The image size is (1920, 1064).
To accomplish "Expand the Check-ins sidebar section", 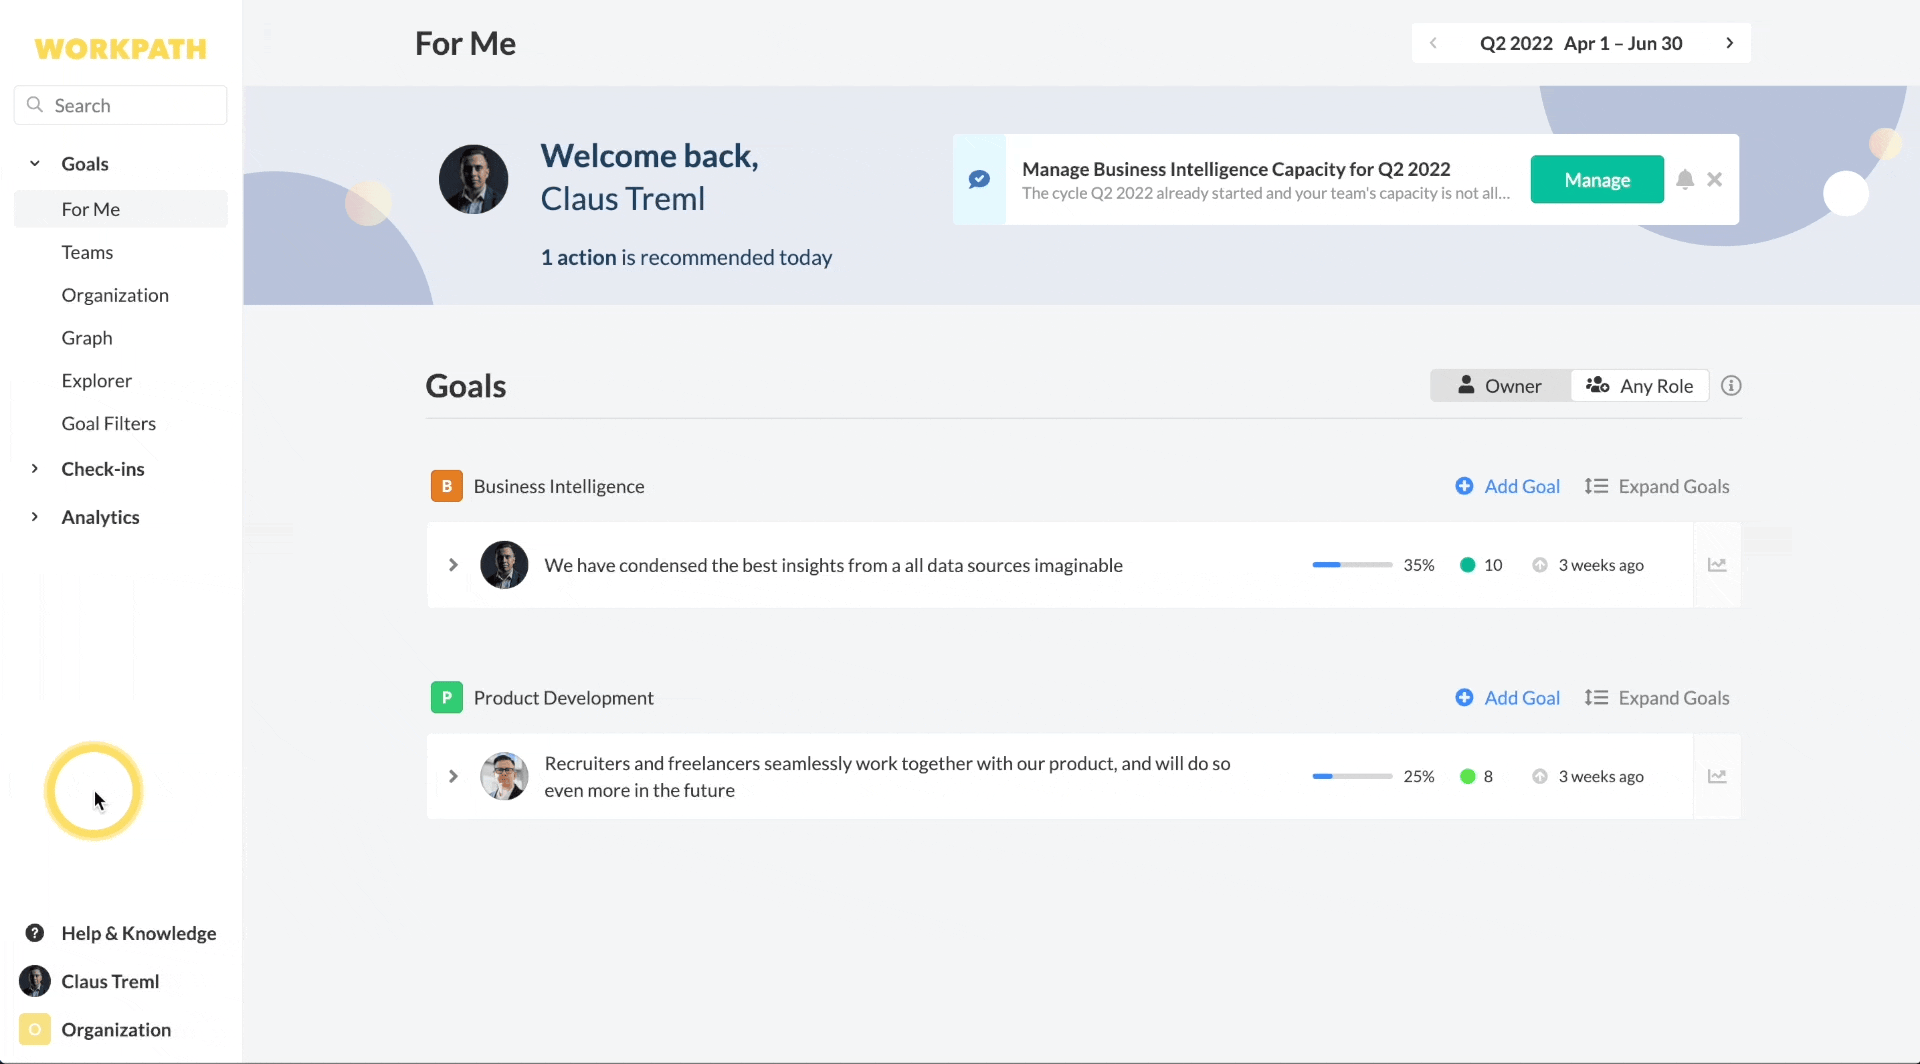I will click(x=35, y=469).
